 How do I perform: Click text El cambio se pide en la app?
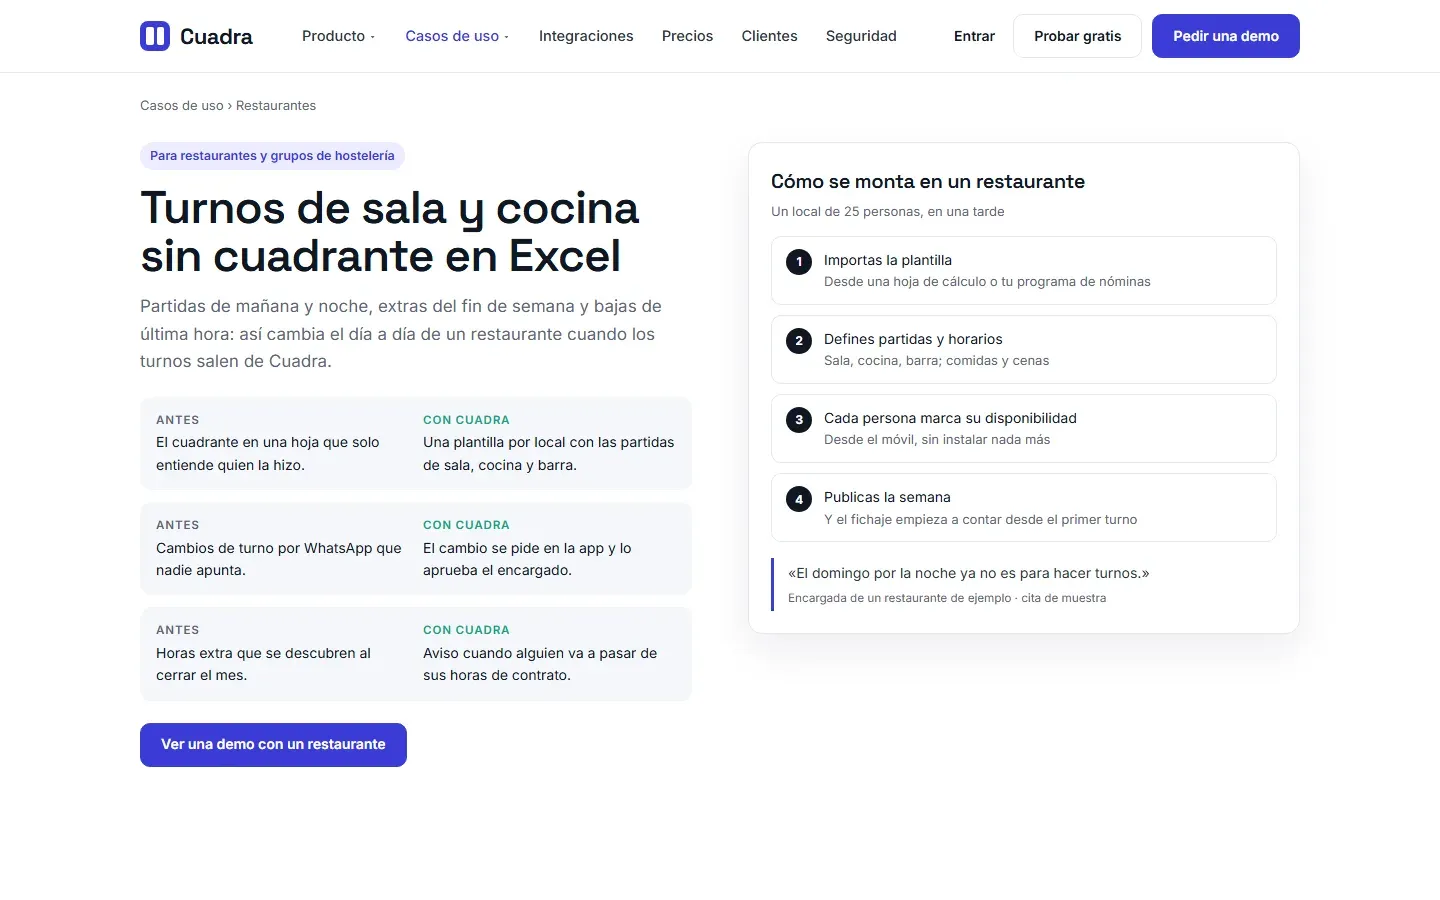pyautogui.click(x=527, y=559)
